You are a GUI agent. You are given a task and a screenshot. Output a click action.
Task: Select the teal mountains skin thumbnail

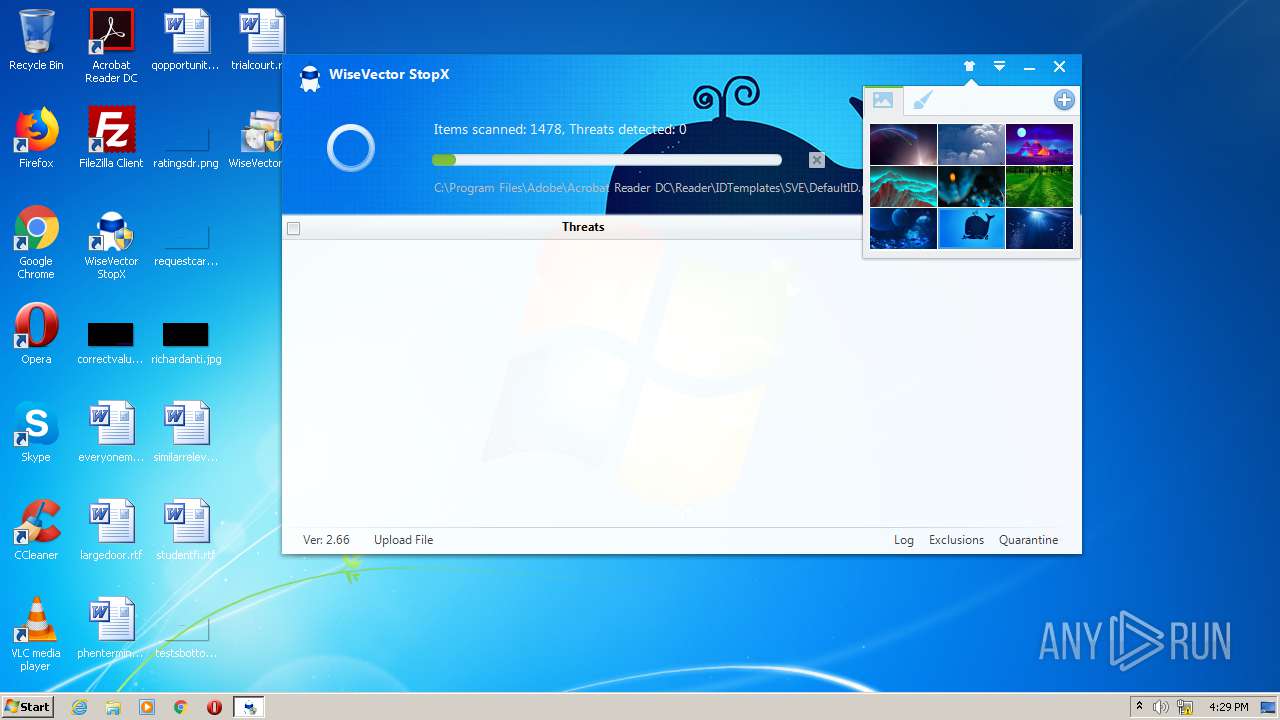pos(903,186)
